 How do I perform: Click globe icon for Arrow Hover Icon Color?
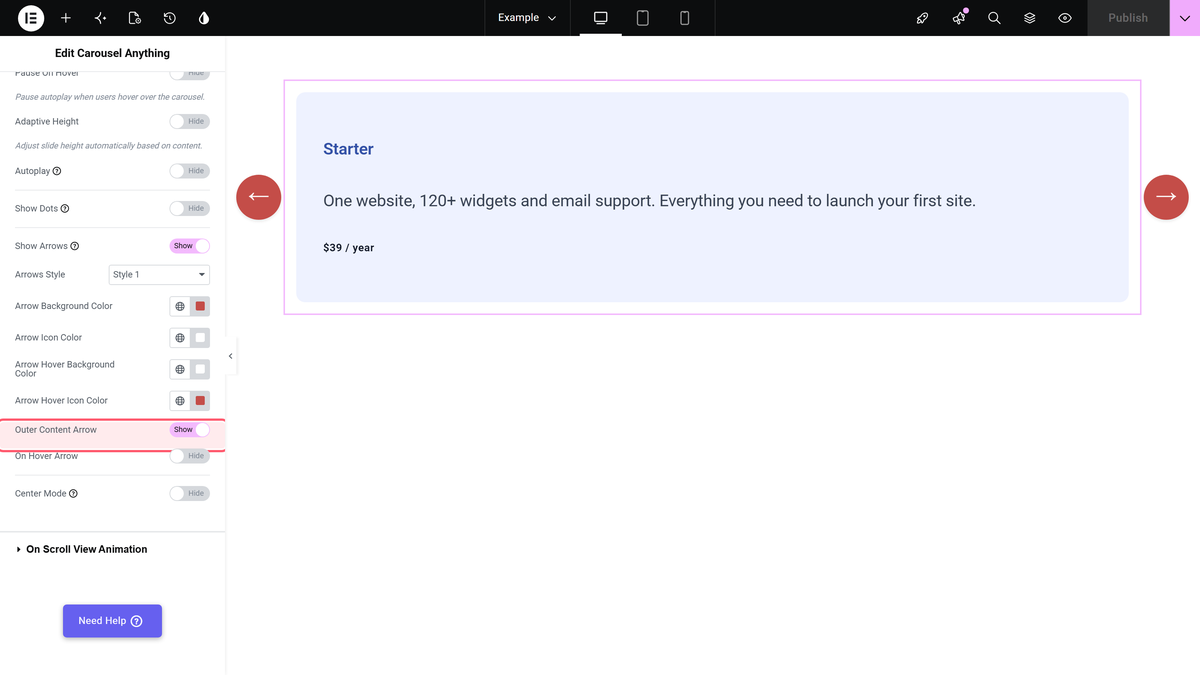[x=180, y=401]
